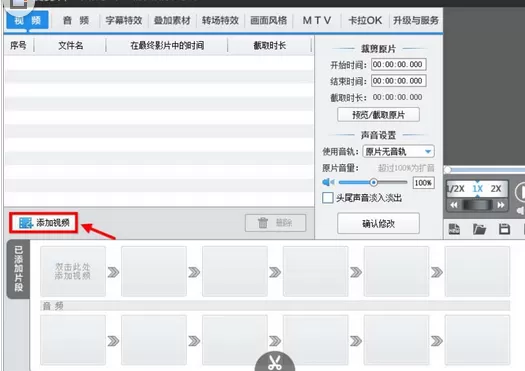The height and width of the screenshot is (371, 525).
Task: Click the 添加视频 button
Action: (44, 222)
